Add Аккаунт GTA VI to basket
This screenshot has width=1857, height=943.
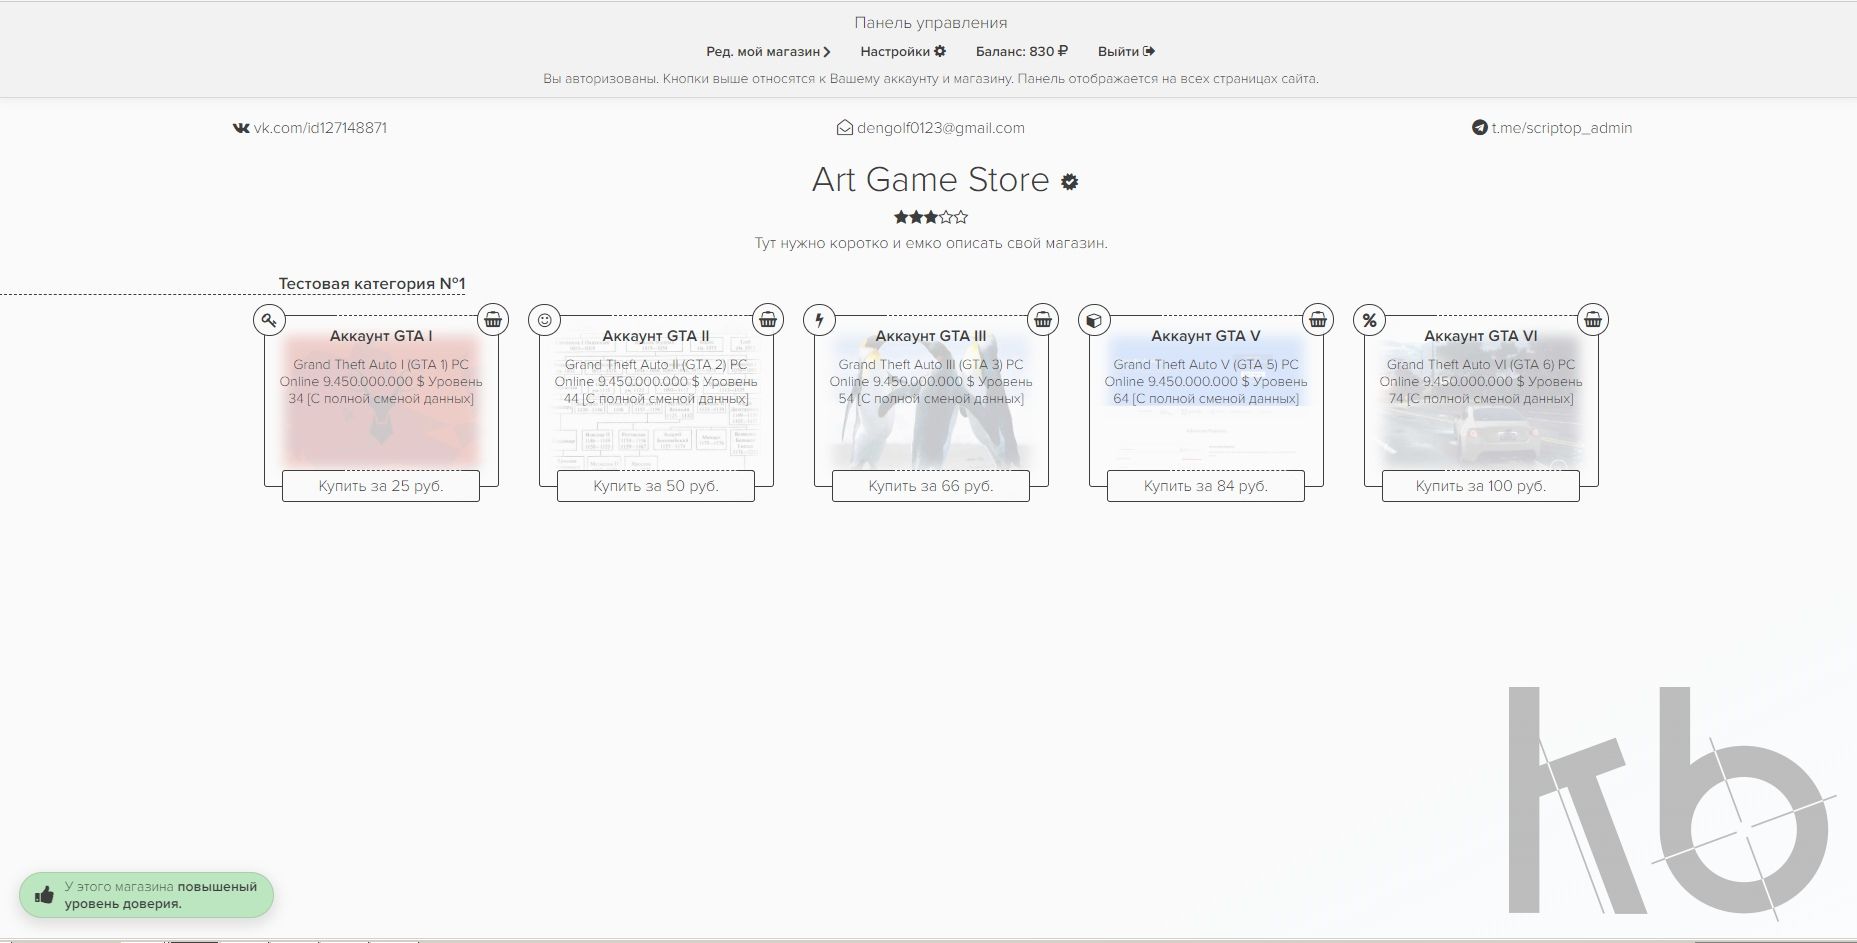(x=1593, y=320)
